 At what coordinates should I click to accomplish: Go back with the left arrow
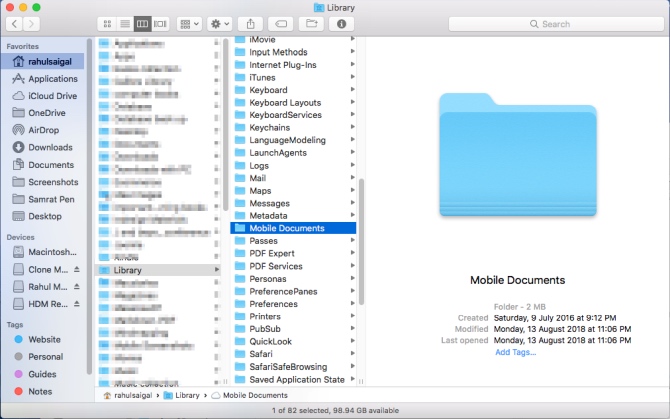17,23
